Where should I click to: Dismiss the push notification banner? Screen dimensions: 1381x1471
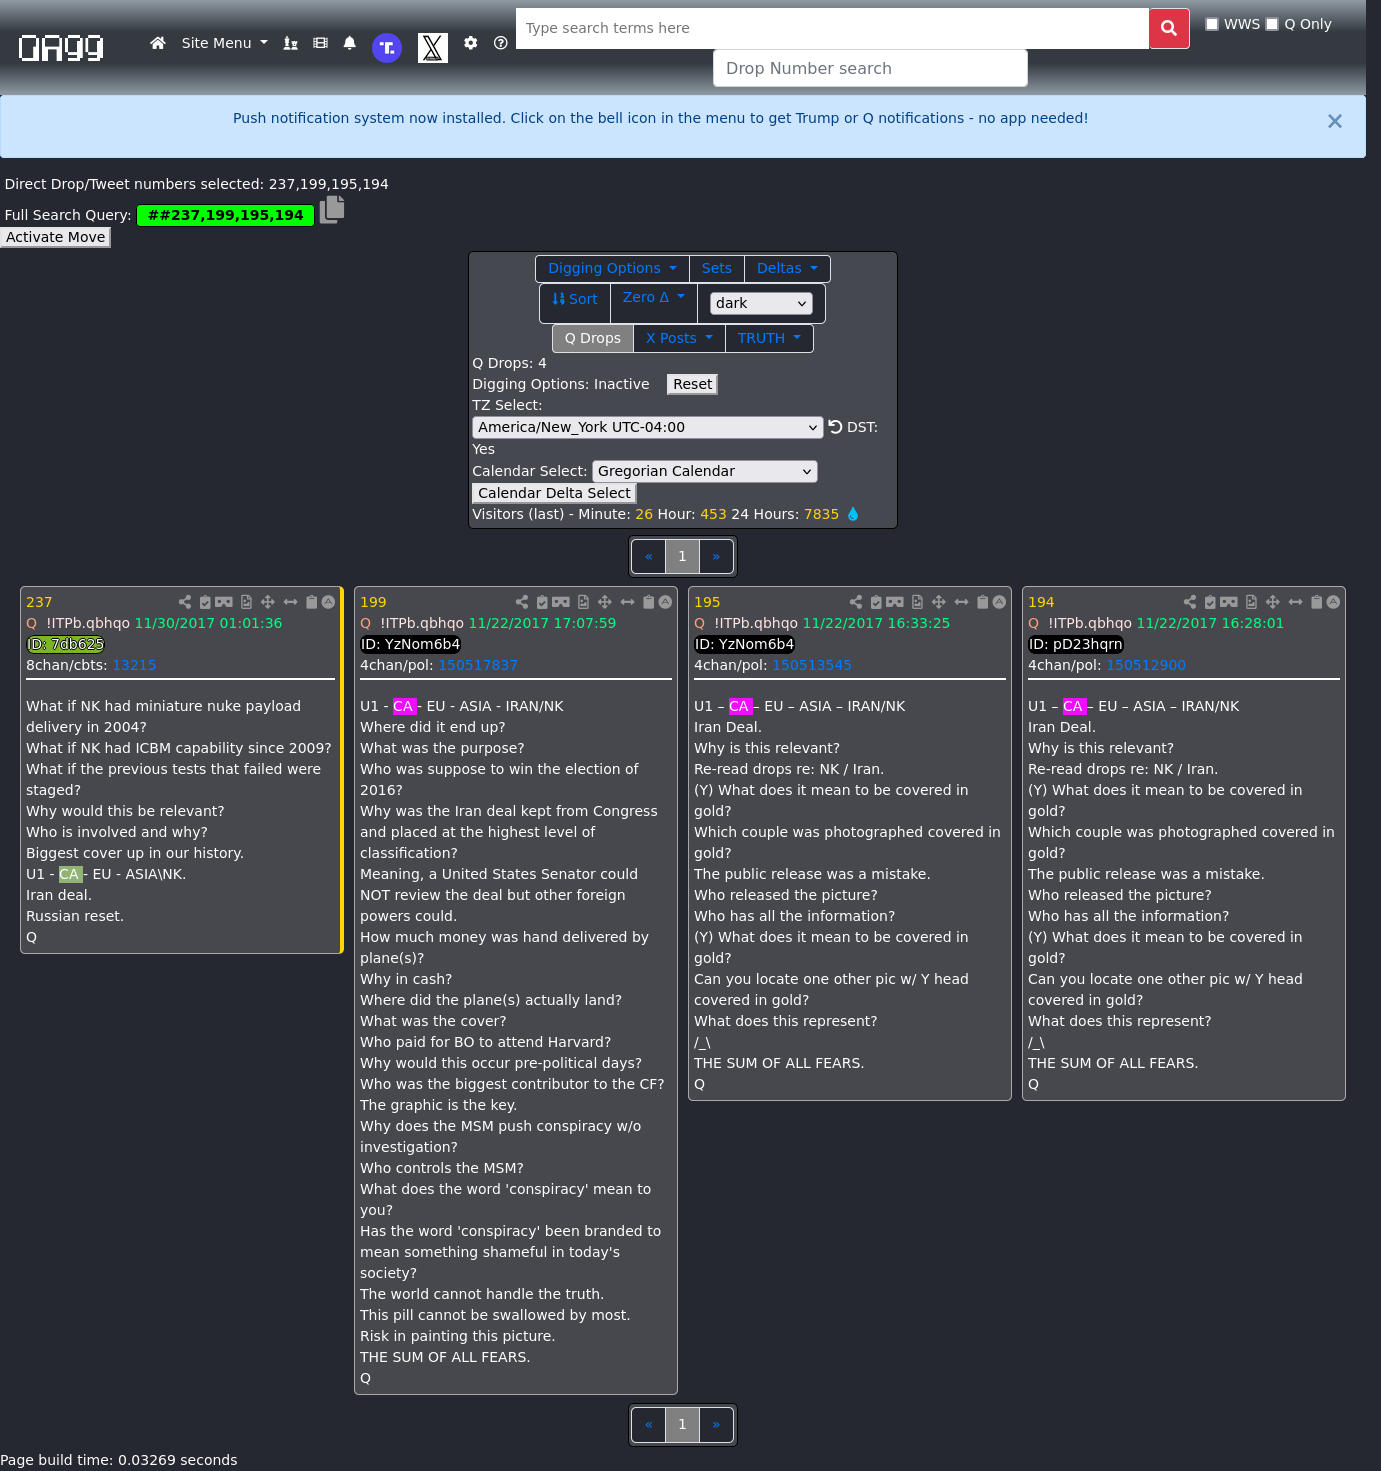click(x=1335, y=121)
